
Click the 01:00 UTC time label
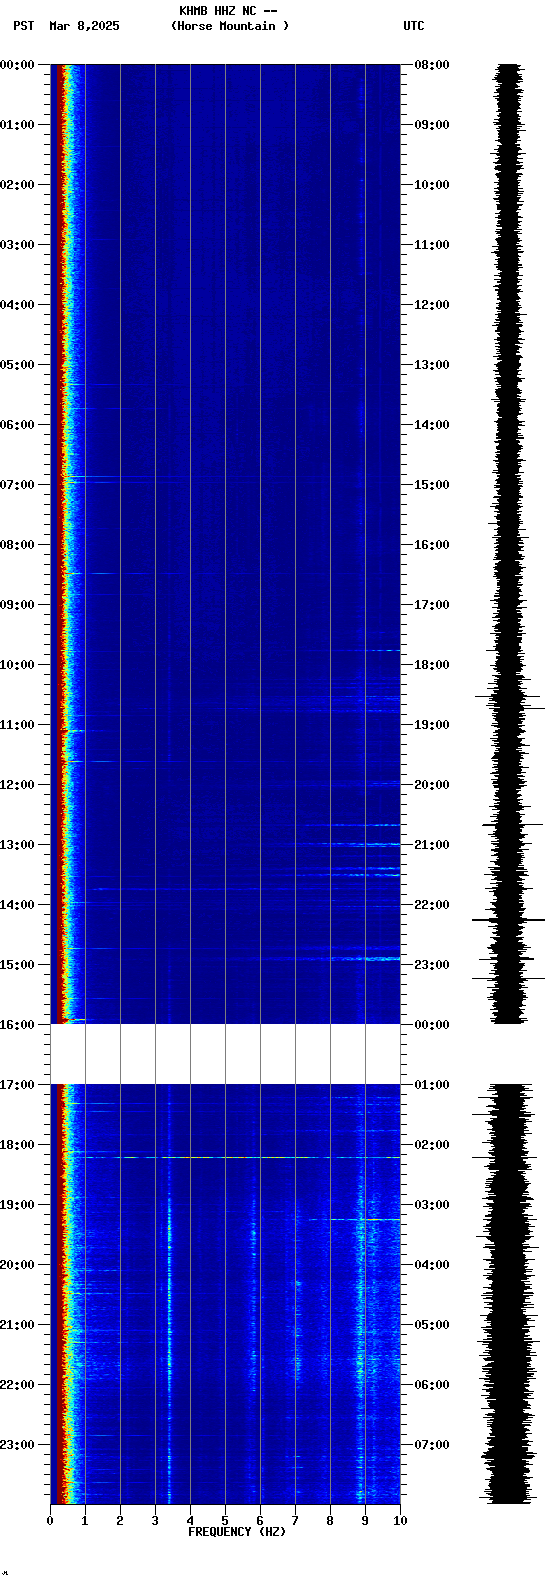[x=432, y=1085]
